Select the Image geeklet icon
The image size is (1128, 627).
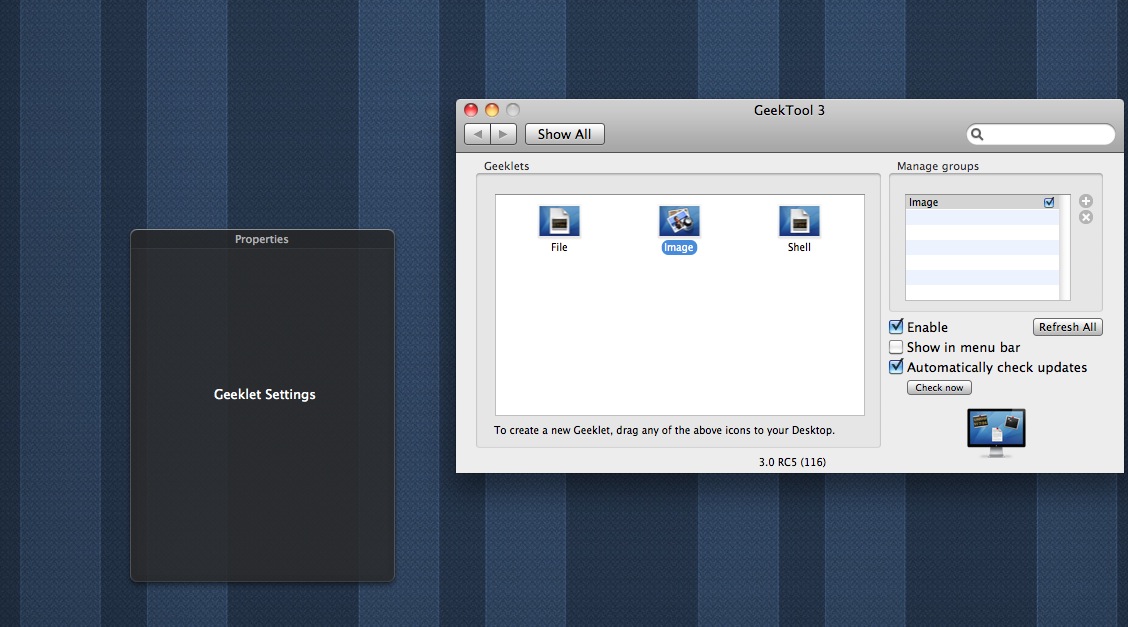[x=679, y=221]
